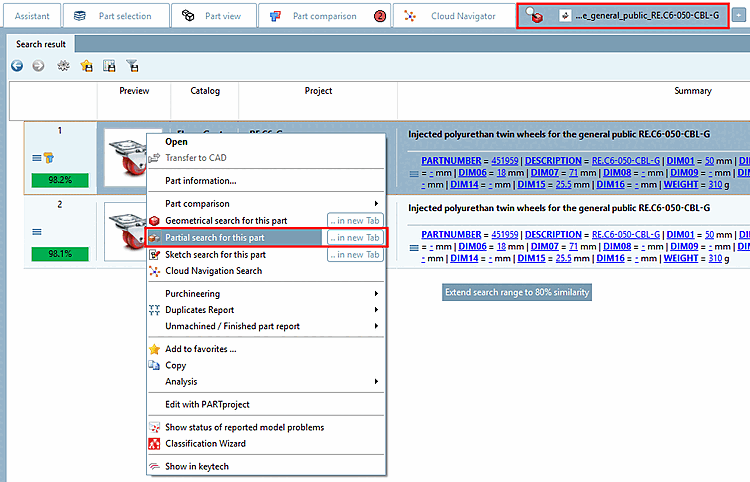Click the Cloud Navigator network icon
This screenshot has width=750, height=482.
pos(410,16)
